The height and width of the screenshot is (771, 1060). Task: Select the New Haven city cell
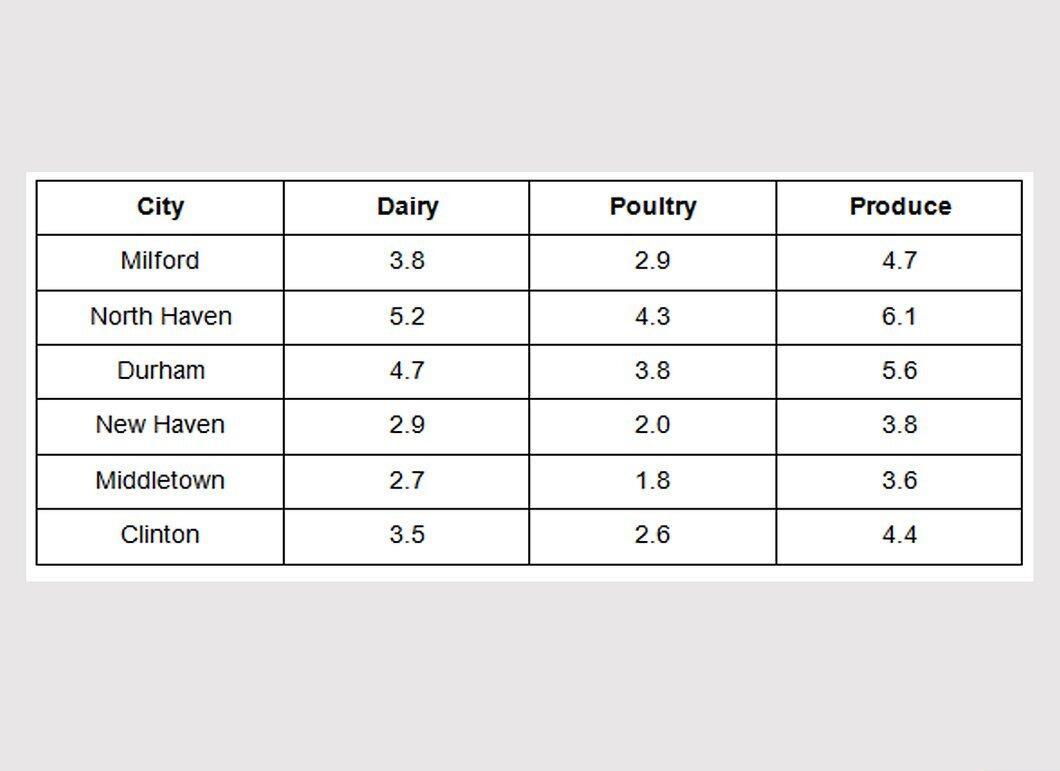point(160,424)
